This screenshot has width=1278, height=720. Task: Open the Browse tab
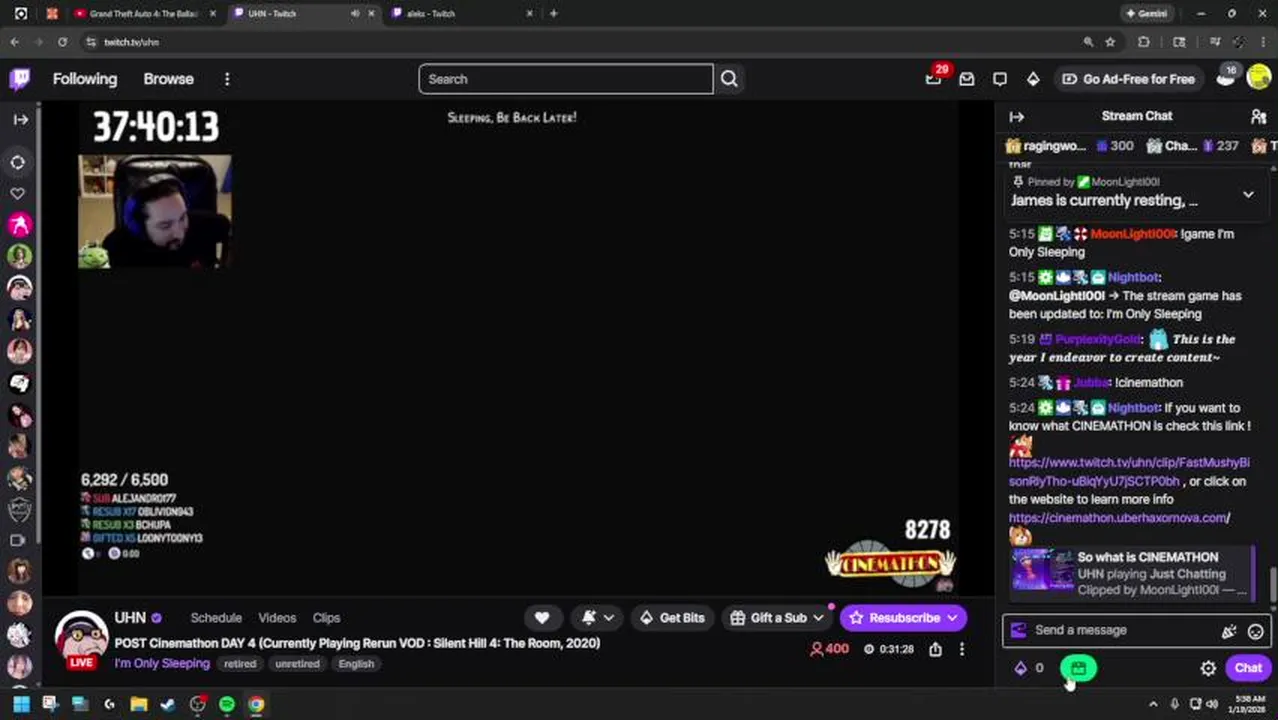[x=168, y=79]
